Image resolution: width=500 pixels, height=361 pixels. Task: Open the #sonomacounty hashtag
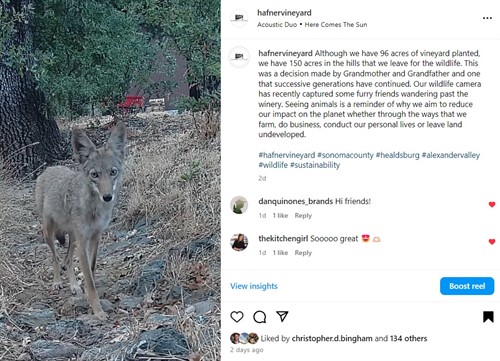click(345, 155)
